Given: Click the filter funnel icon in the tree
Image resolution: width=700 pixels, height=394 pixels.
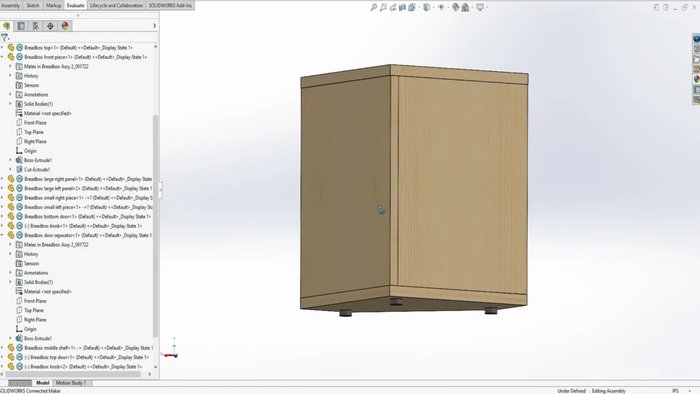Looking at the screenshot, I should [4, 37].
